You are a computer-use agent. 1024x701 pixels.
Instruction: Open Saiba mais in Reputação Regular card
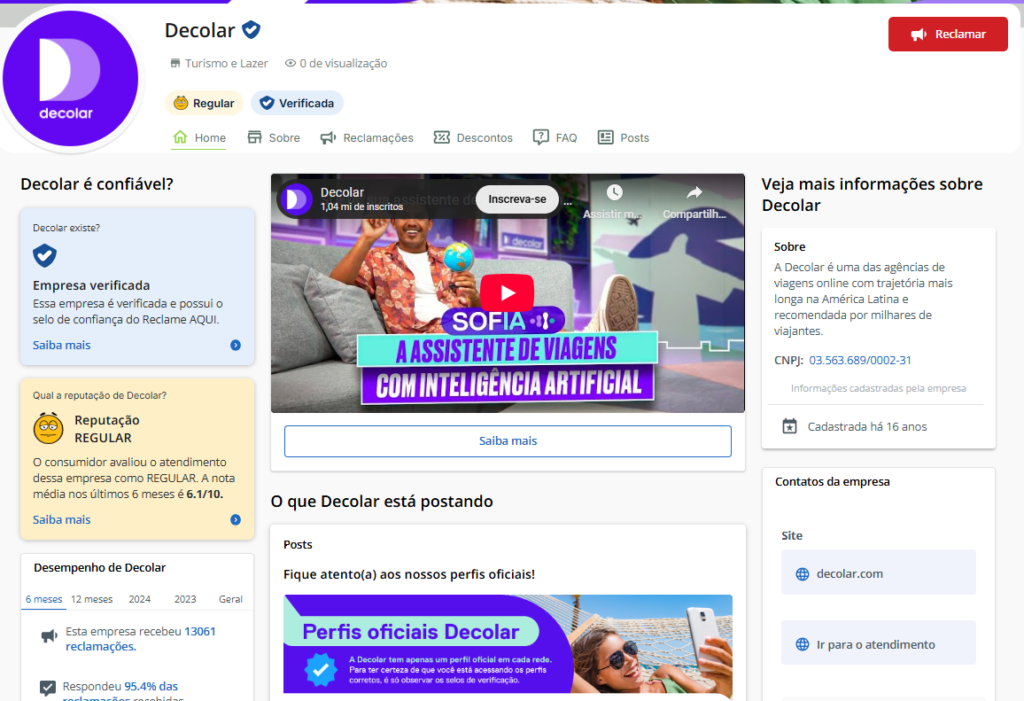tap(62, 520)
